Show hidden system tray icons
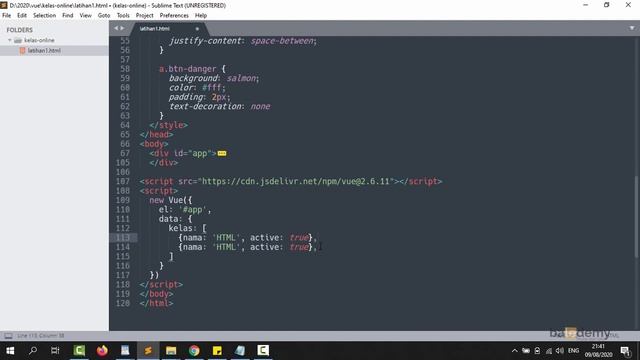The image size is (640, 360). point(514,351)
